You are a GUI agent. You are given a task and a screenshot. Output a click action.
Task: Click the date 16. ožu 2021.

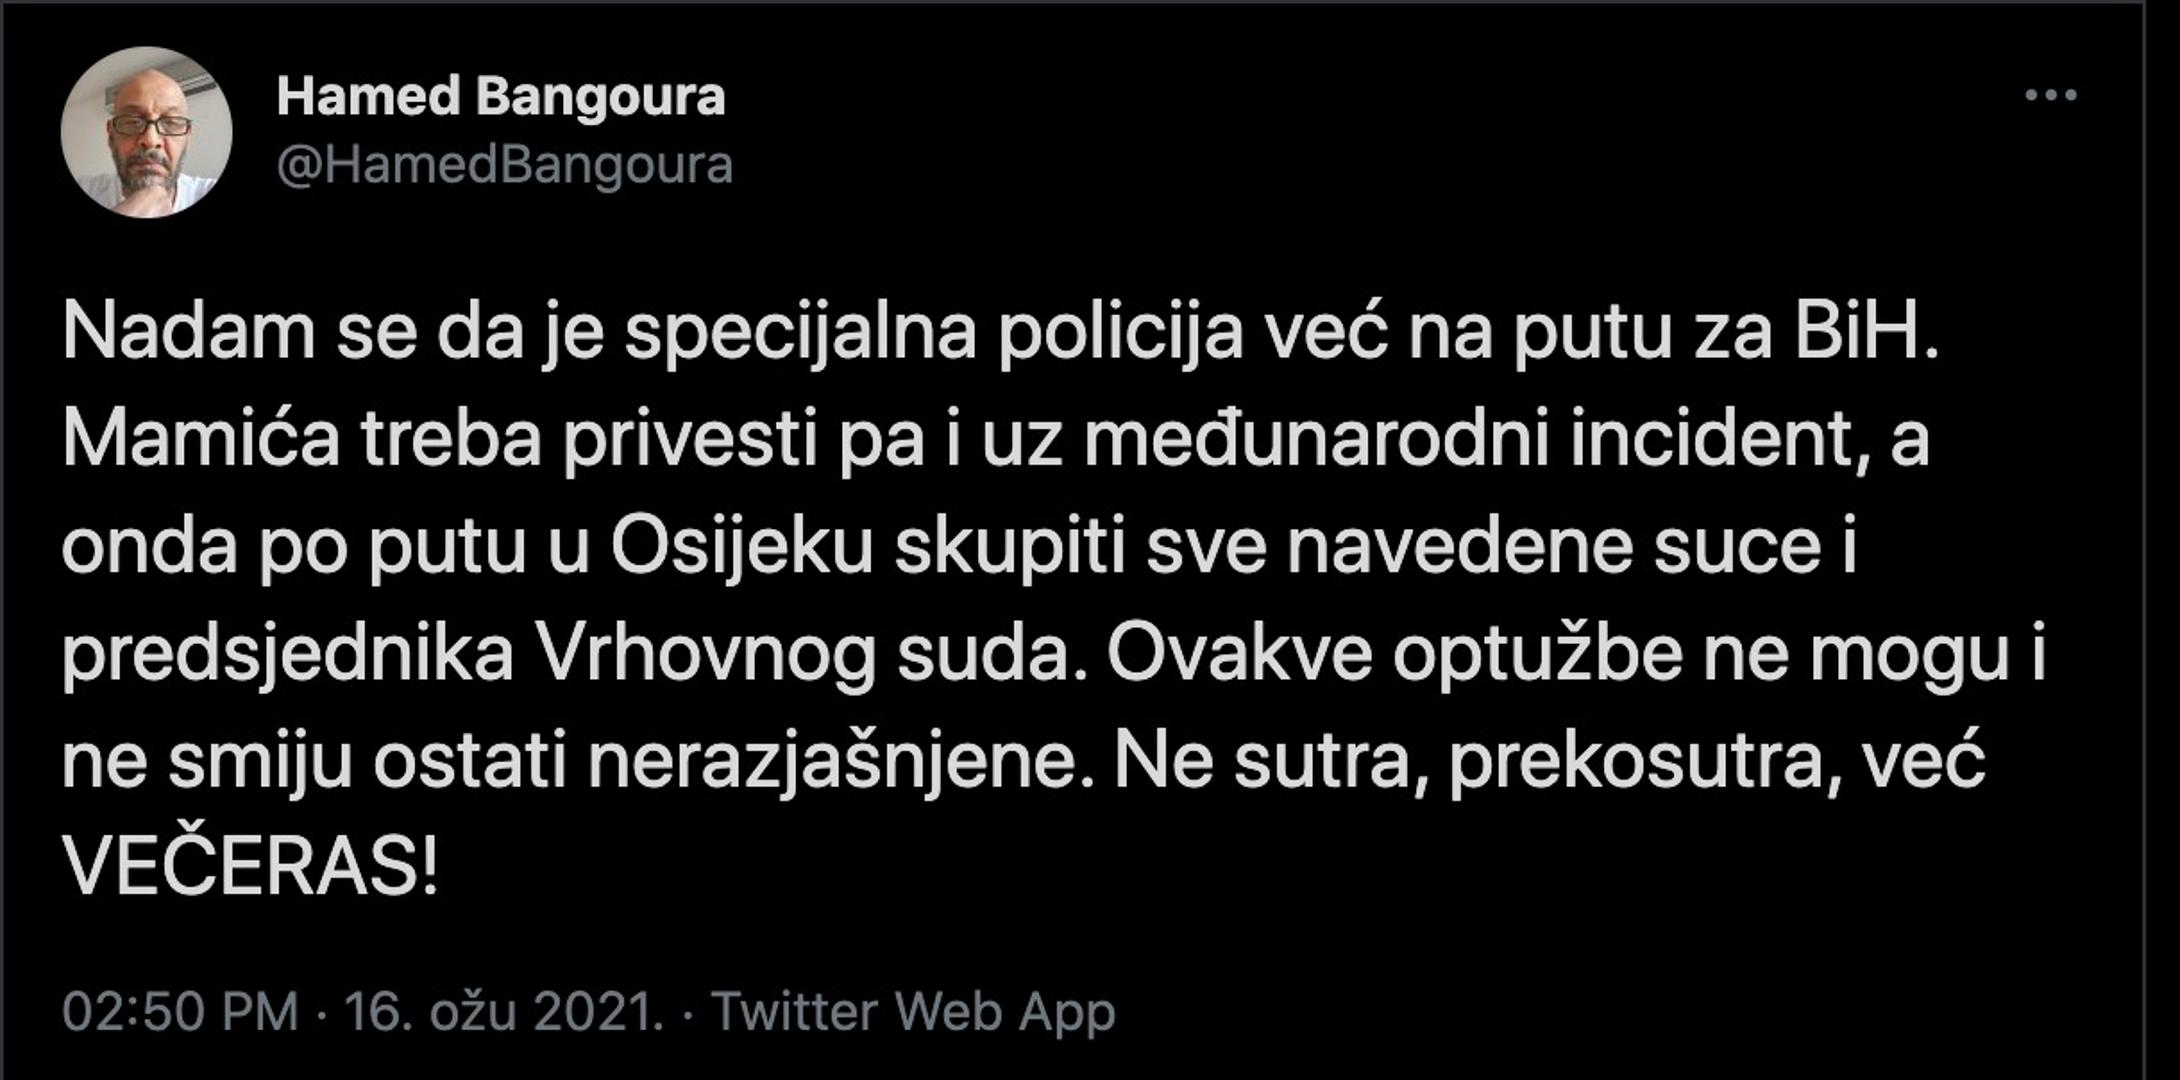coord(503,1011)
